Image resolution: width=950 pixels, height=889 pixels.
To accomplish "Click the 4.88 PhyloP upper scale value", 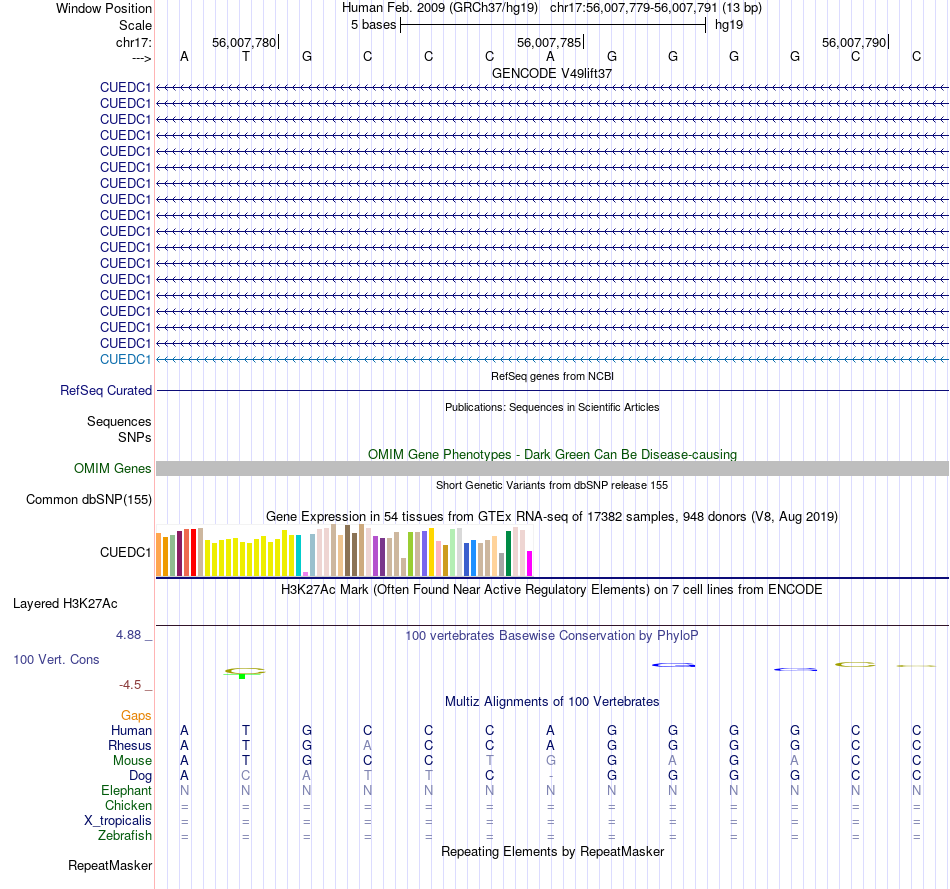I will coord(128,635).
